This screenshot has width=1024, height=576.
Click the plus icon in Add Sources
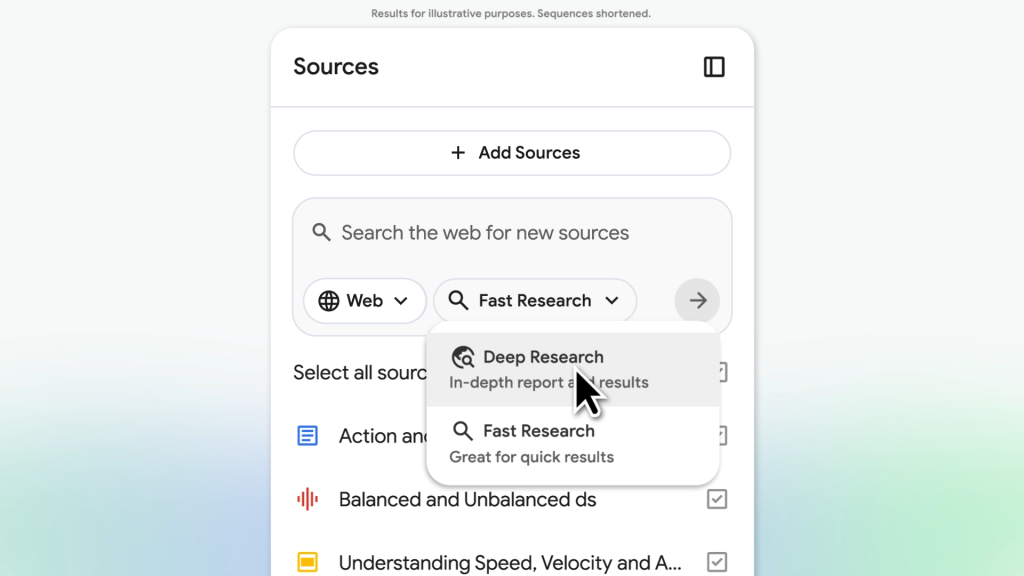(x=458, y=153)
